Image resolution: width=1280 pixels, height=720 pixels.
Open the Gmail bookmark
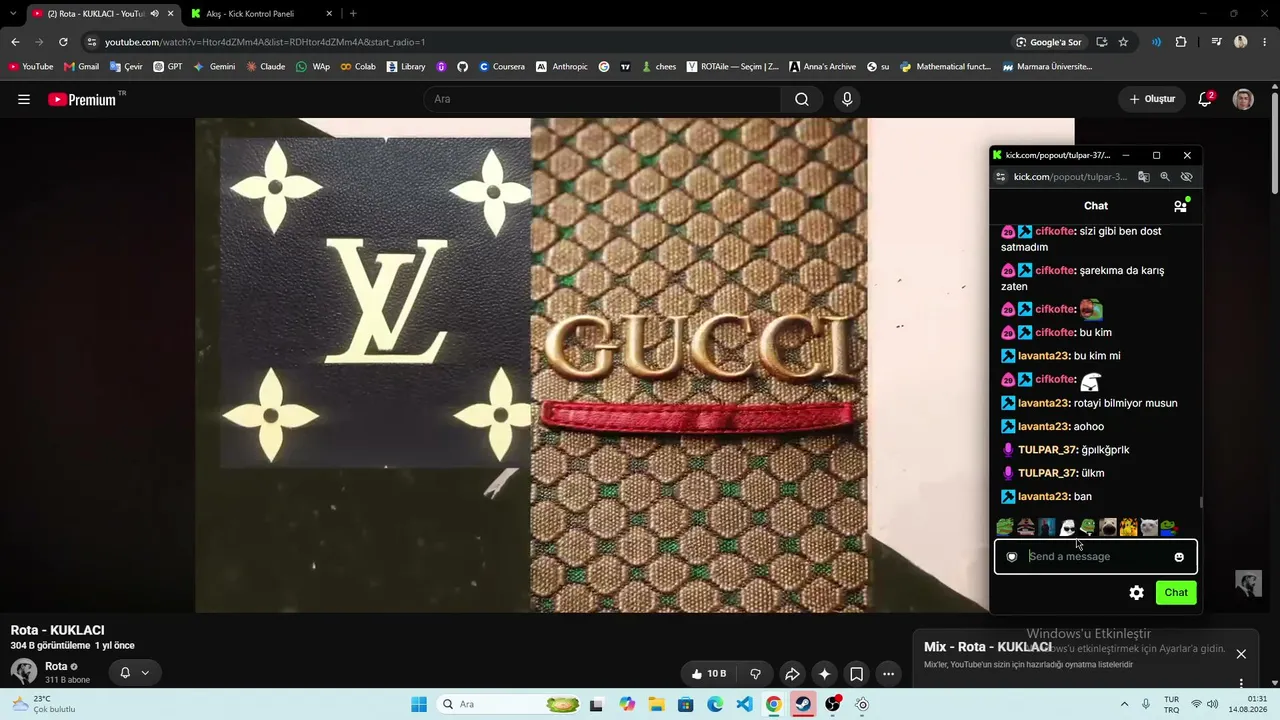(81, 67)
